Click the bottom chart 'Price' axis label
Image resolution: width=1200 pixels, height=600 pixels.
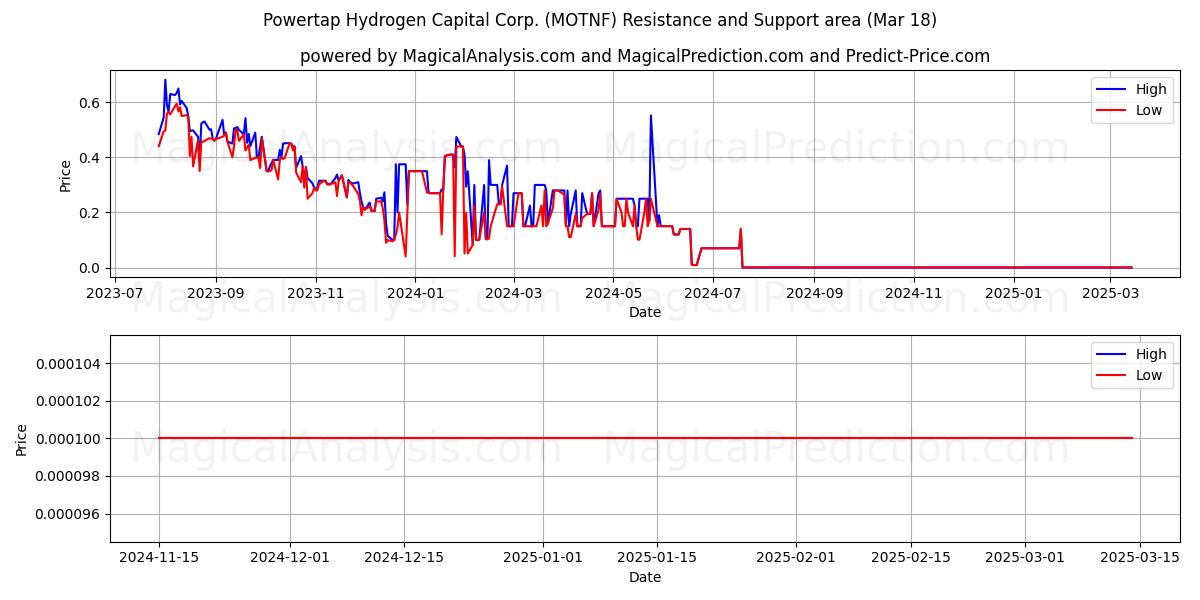22,439
